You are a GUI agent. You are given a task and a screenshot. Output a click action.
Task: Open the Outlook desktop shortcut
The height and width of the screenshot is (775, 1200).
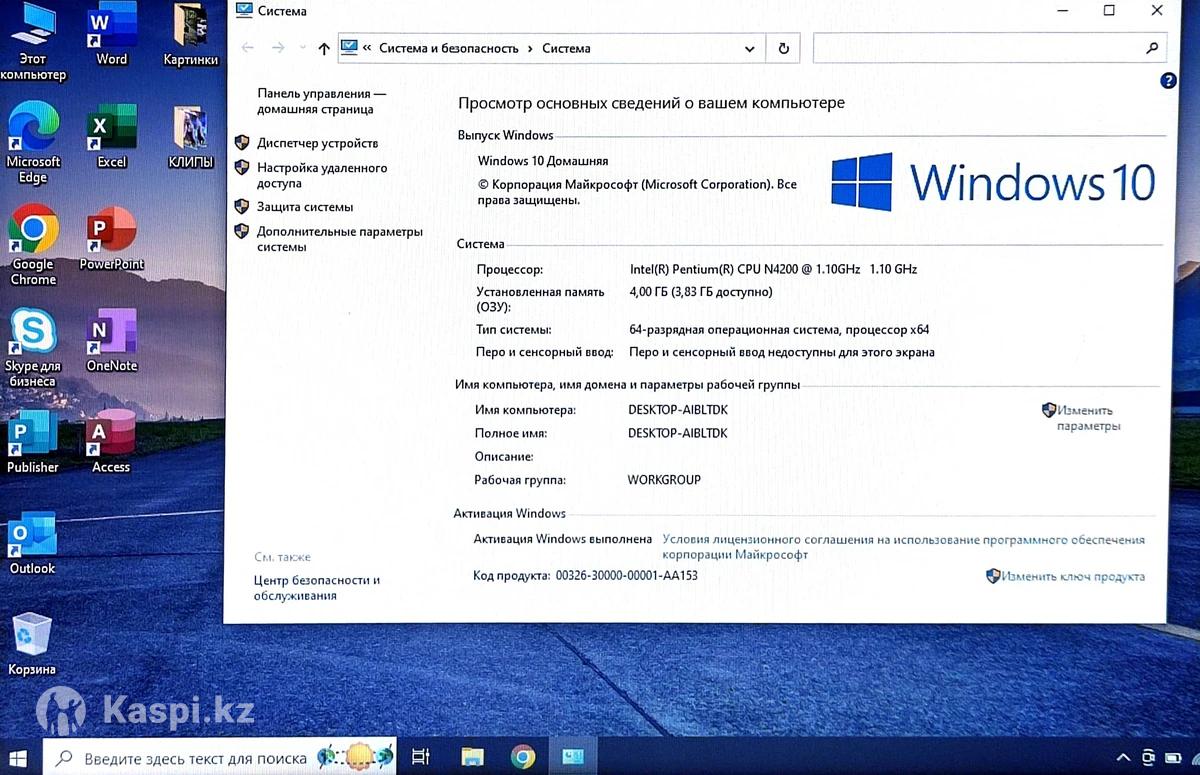coord(33,544)
